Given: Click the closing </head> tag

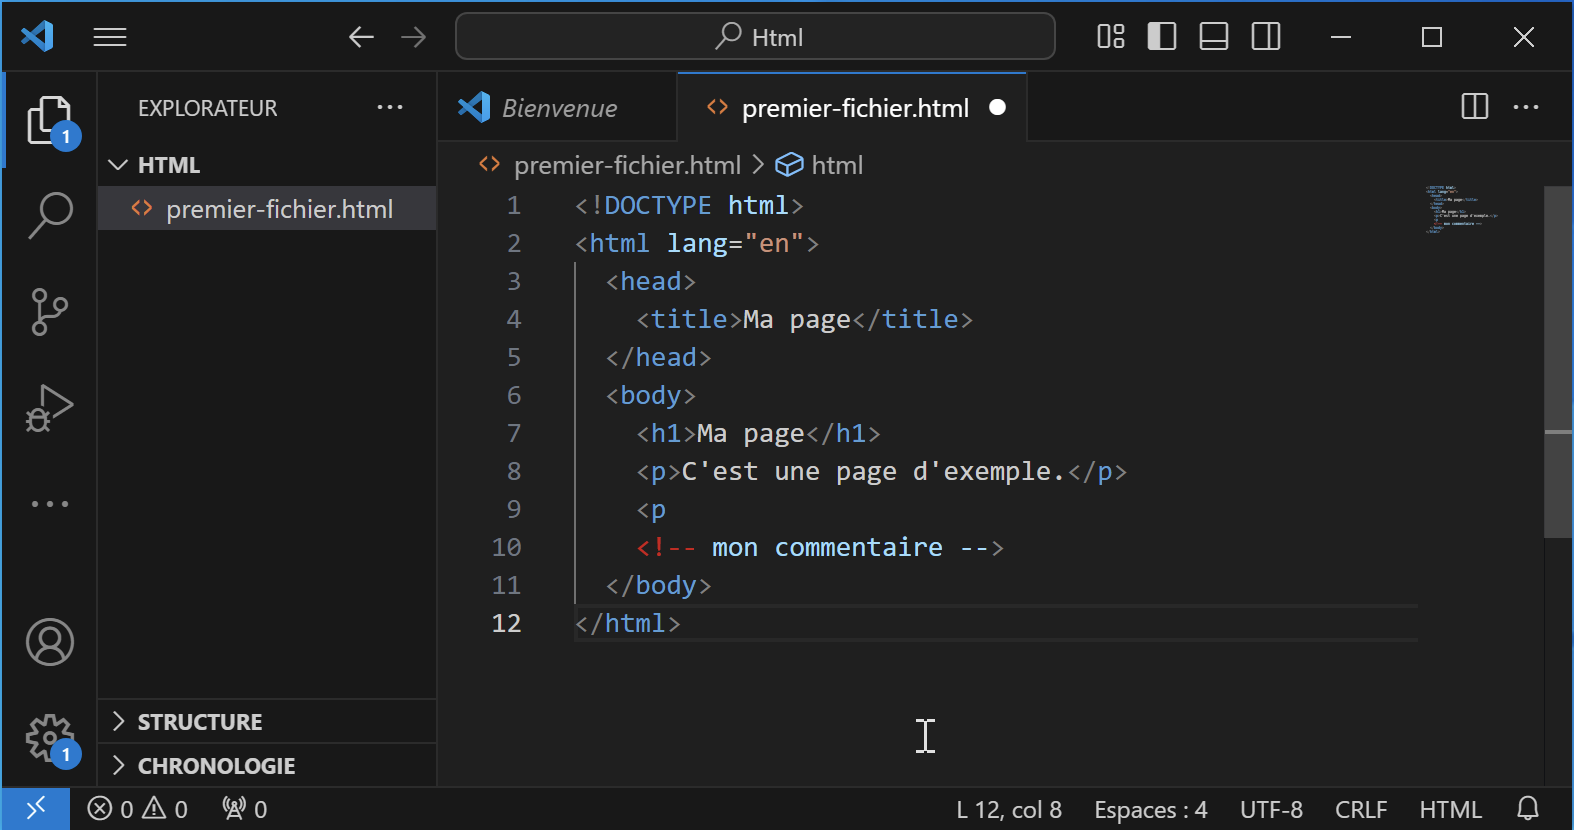Looking at the screenshot, I should click(x=659, y=357).
